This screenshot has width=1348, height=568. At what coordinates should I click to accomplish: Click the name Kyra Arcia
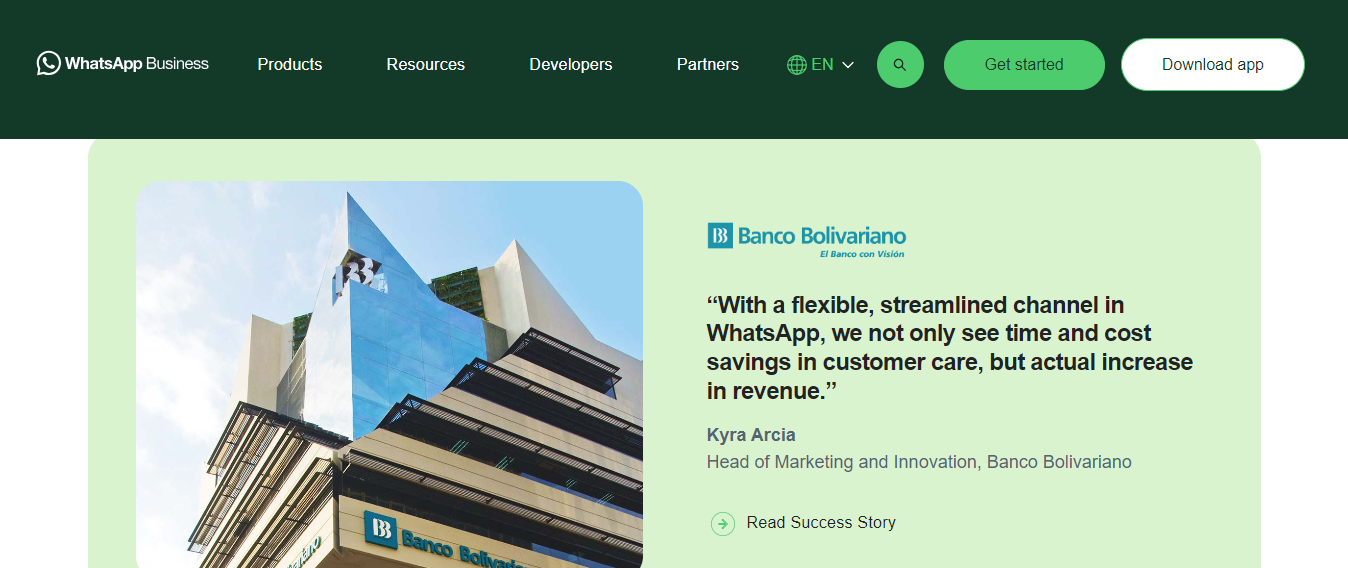751,434
